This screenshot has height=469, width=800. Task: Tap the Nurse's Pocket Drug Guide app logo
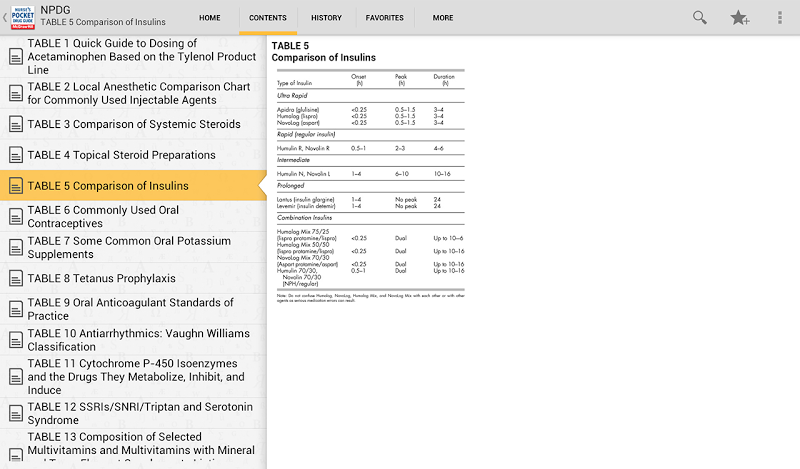pos(21,18)
